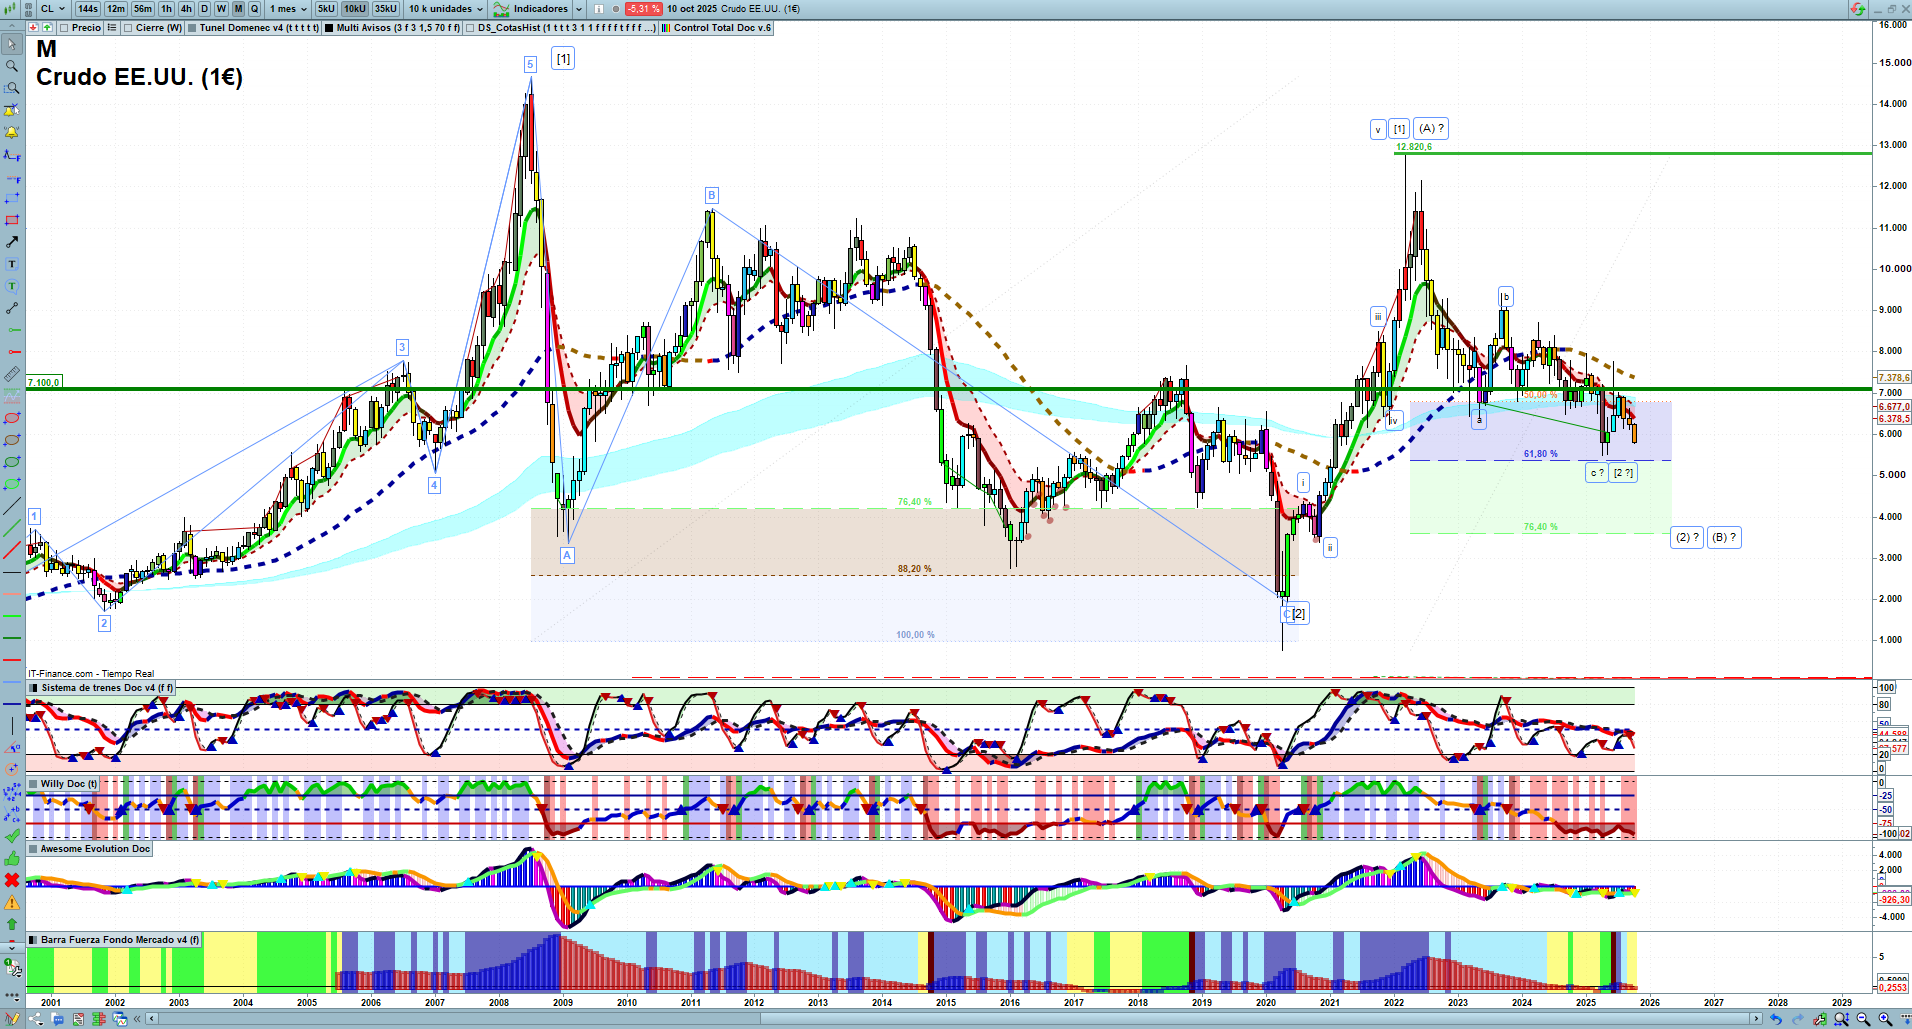Image resolution: width=1912 pixels, height=1029 pixels.
Task: Toggle the DS_CotasHist checkbox
Action: coord(470,28)
